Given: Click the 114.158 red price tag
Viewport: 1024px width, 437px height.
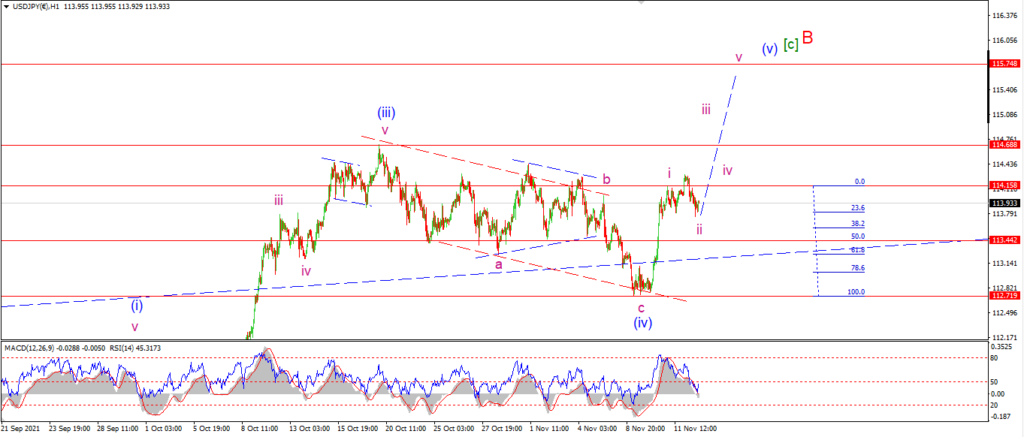Looking at the screenshot, I should click(x=1002, y=186).
